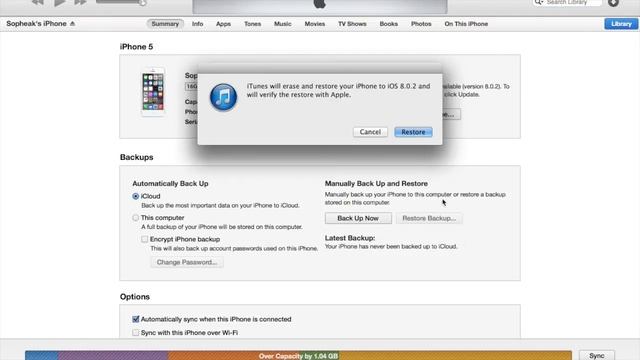Click the play button
Screen dimensions: 640x360
pos(60,2)
